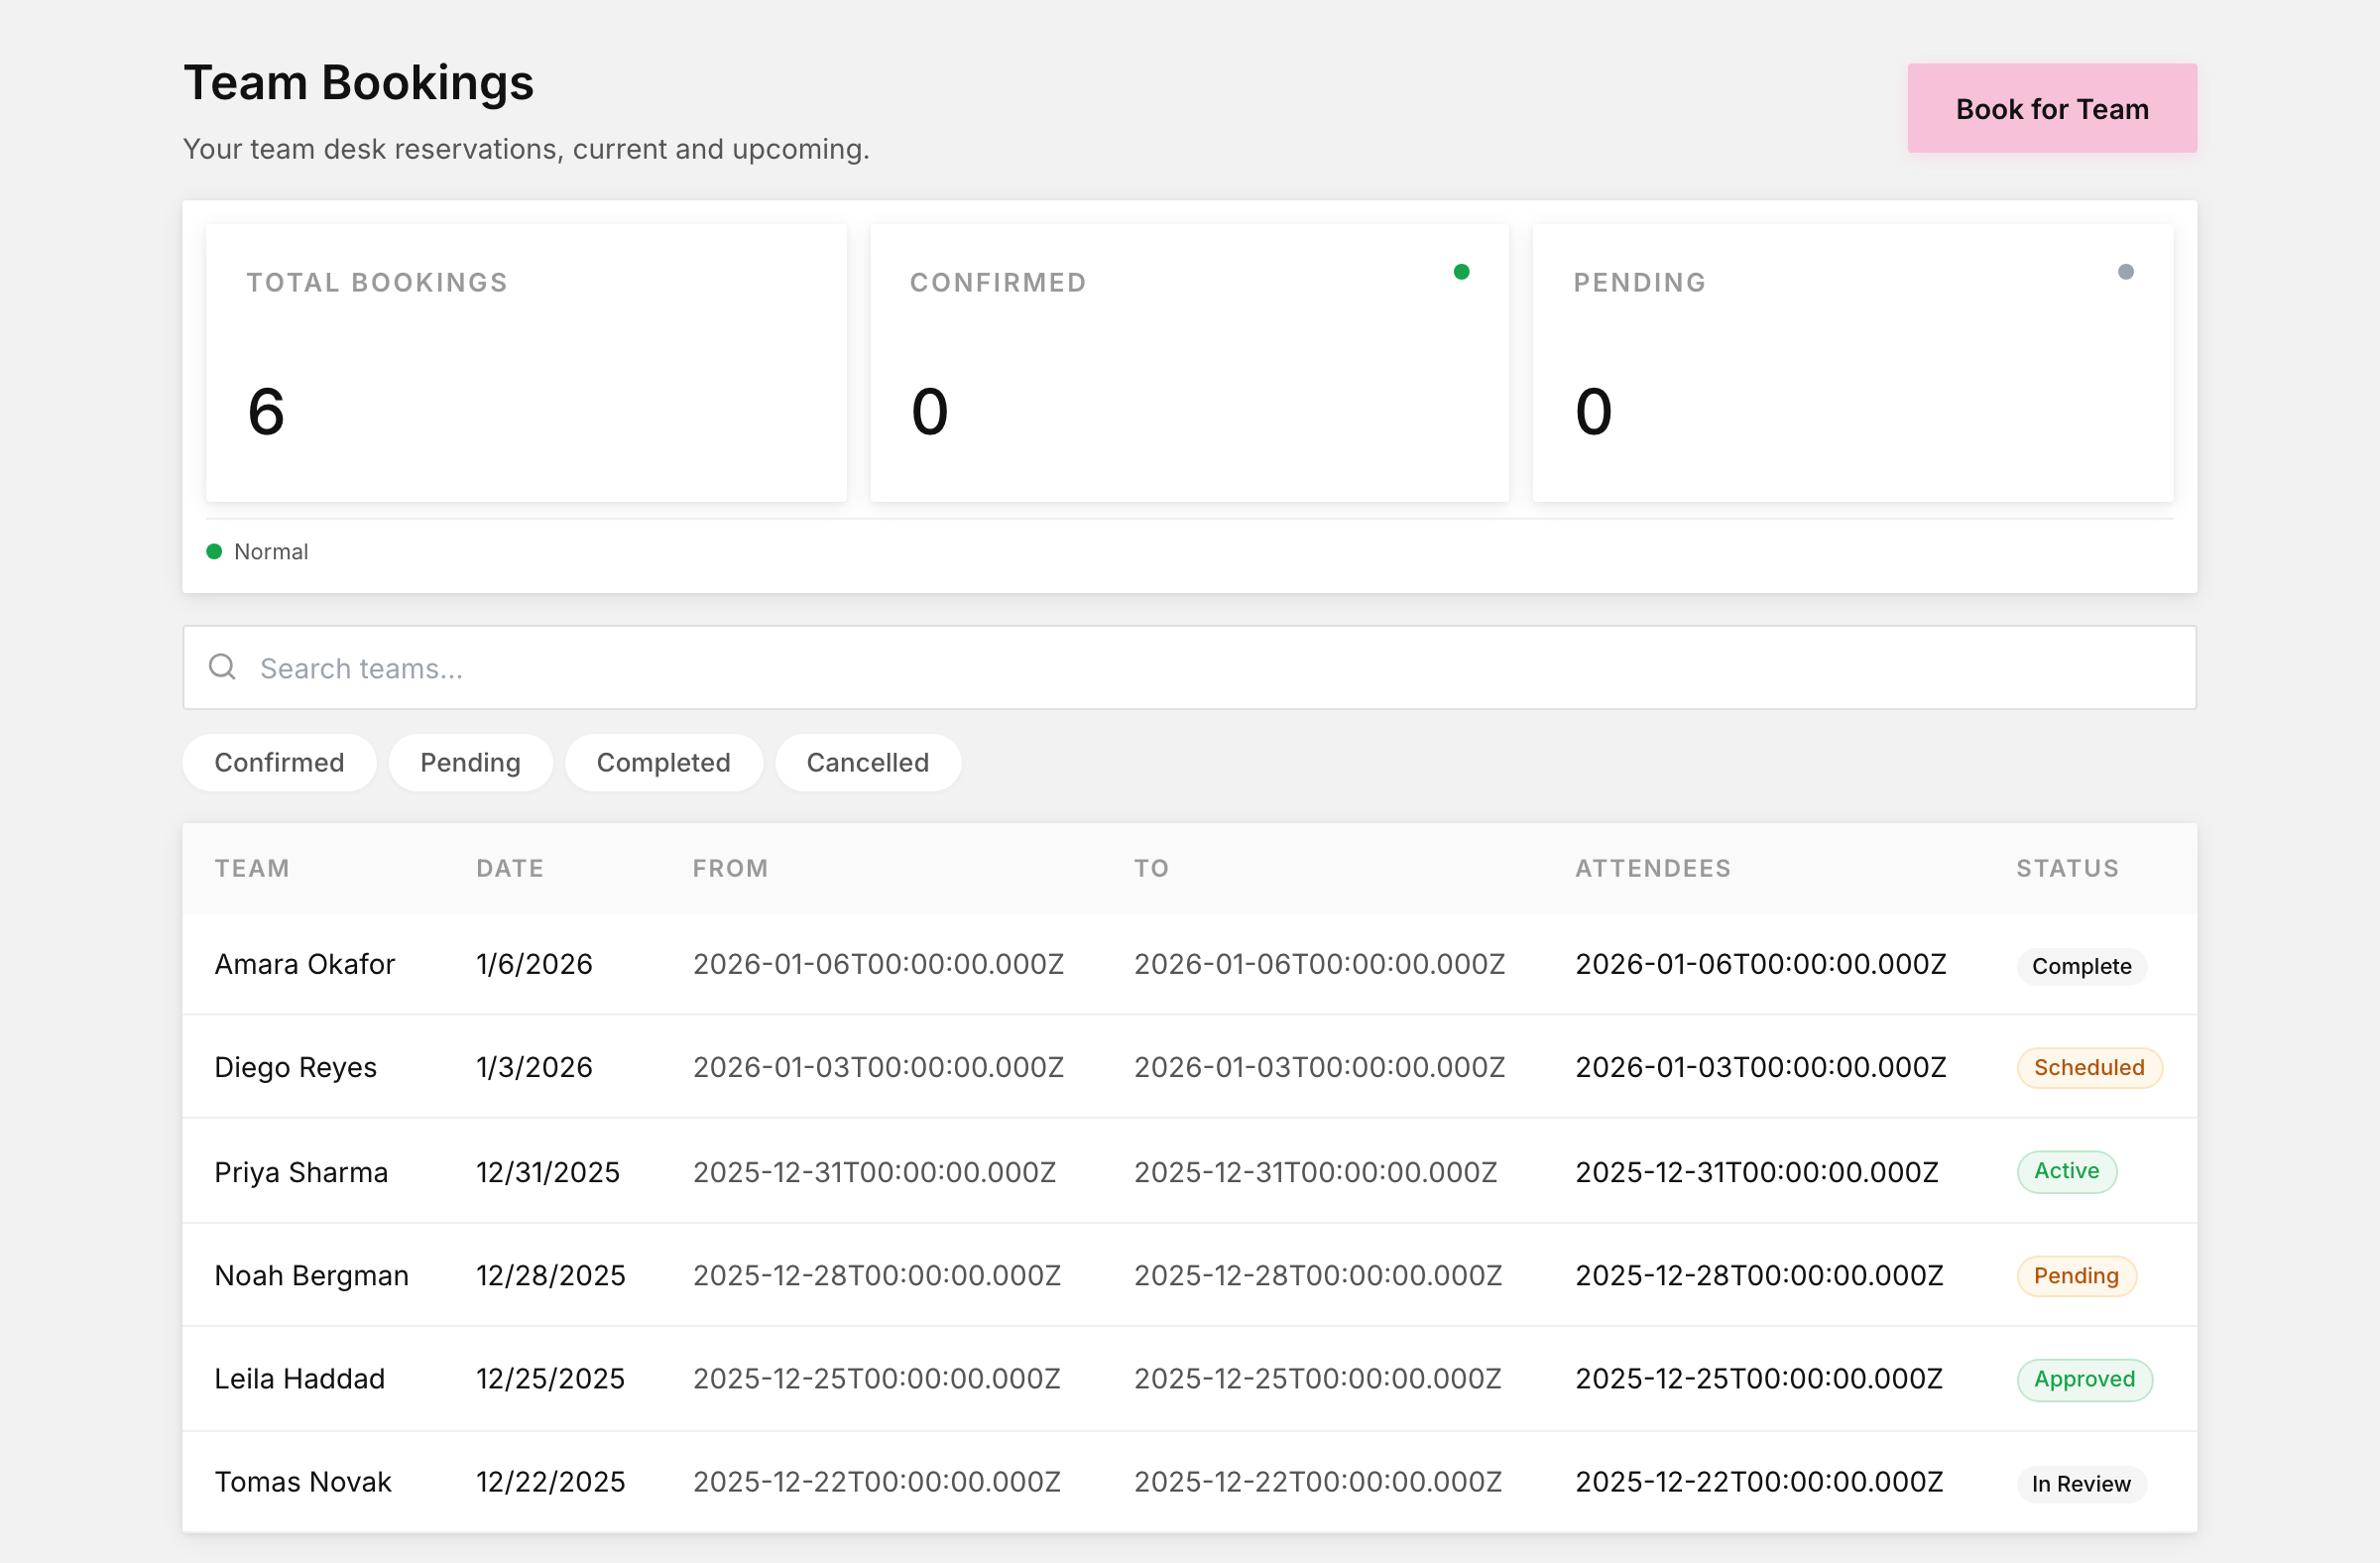Click the Normal status label
Image resolution: width=2380 pixels, height=1563 pixels.
pos(271,551)
